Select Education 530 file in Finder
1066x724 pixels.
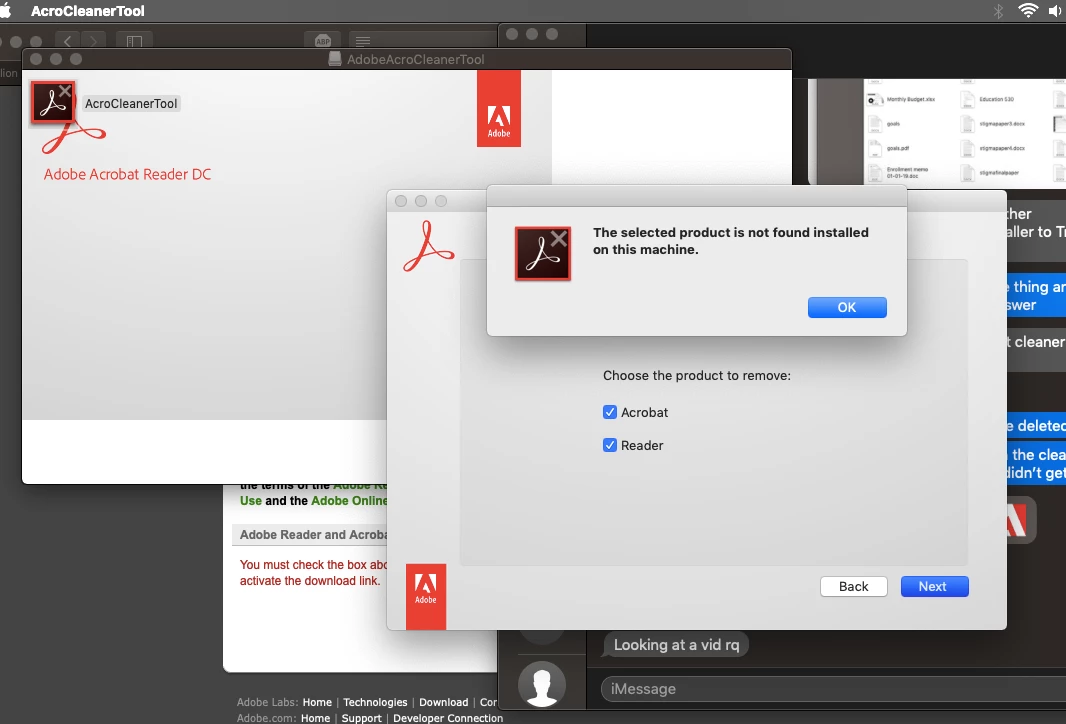(989, 99)
